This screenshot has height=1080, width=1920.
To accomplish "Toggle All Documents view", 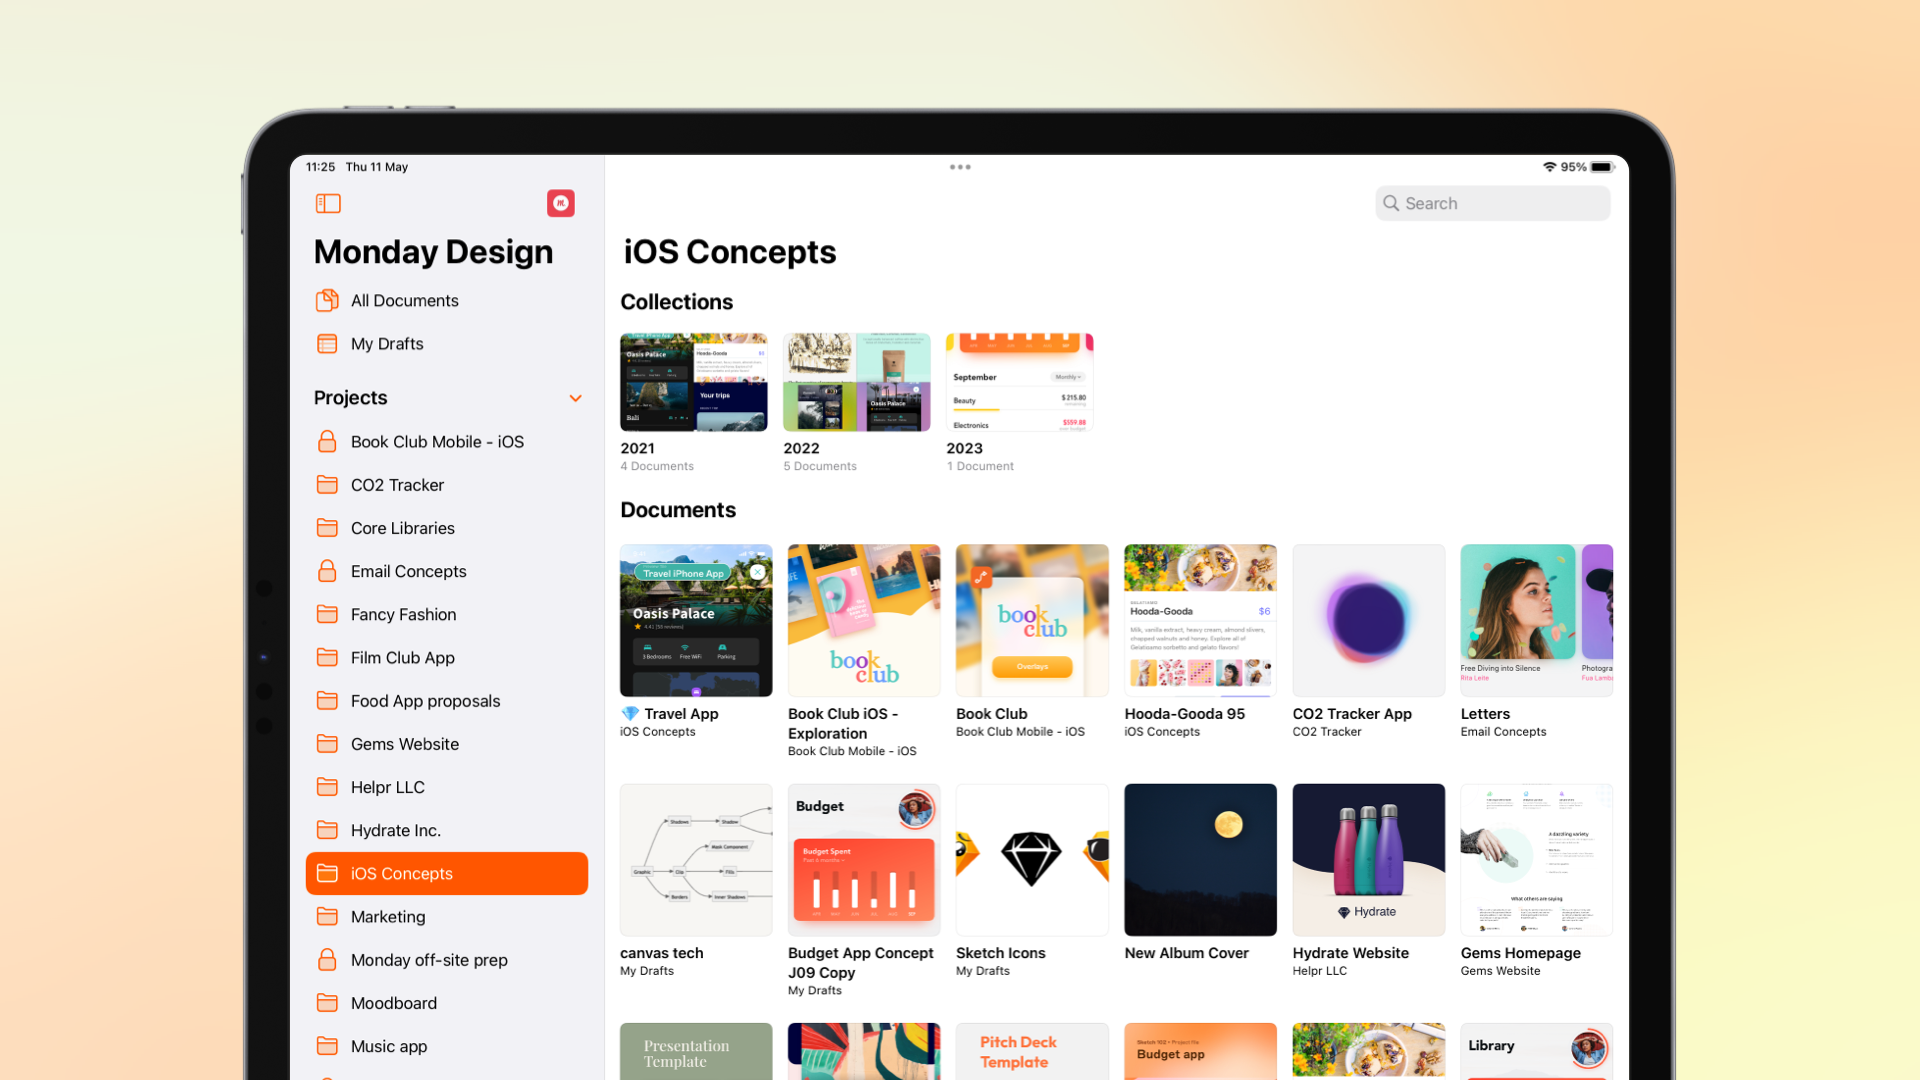I will point(404,299).
